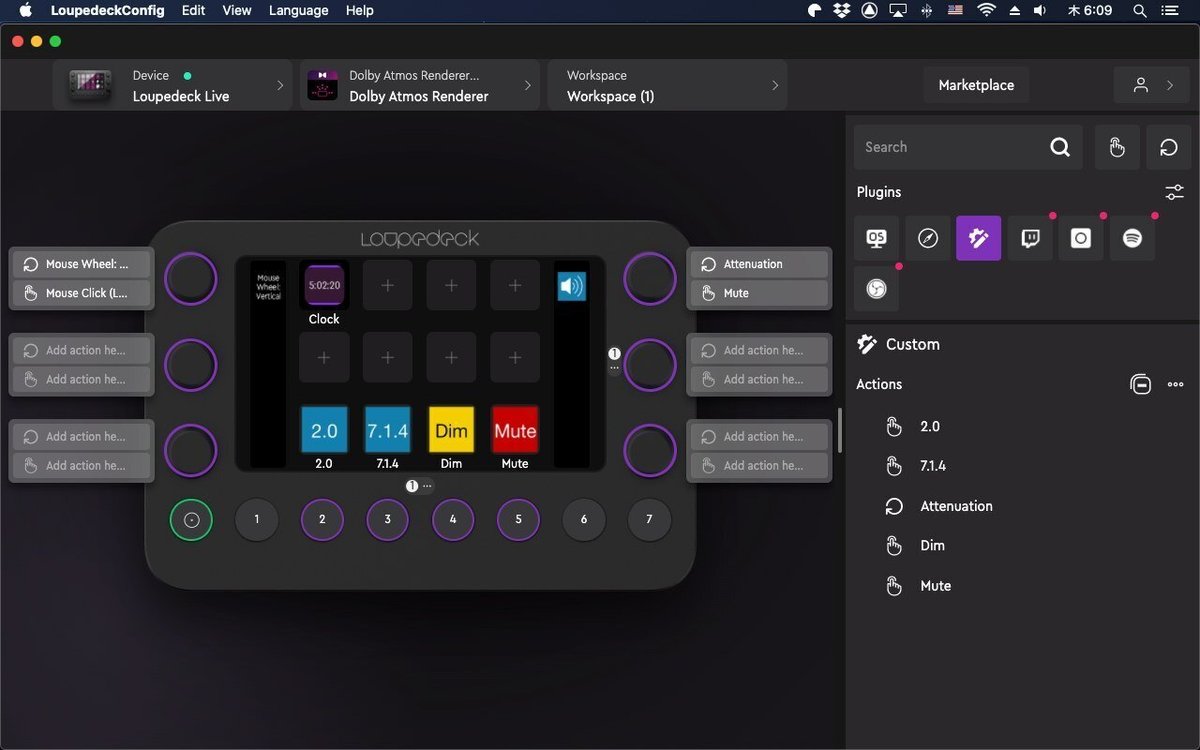This screenshot has height=750, width=1200.
Task: Open the Dolby Atmos Renderer profile selector
Action: coord(420,86)
